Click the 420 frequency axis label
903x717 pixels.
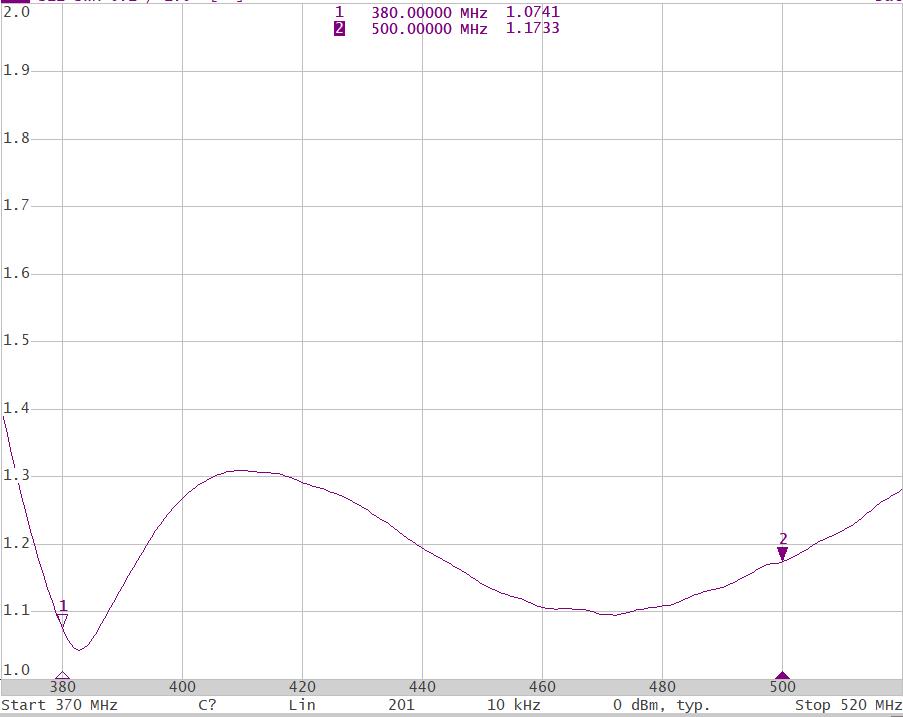pos(302,686)
